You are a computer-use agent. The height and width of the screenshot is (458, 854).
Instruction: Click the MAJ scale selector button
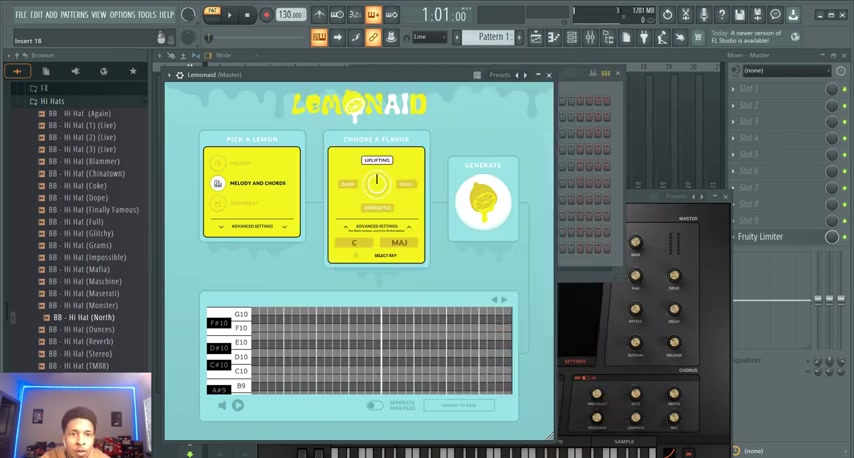[x=399, y=243]
